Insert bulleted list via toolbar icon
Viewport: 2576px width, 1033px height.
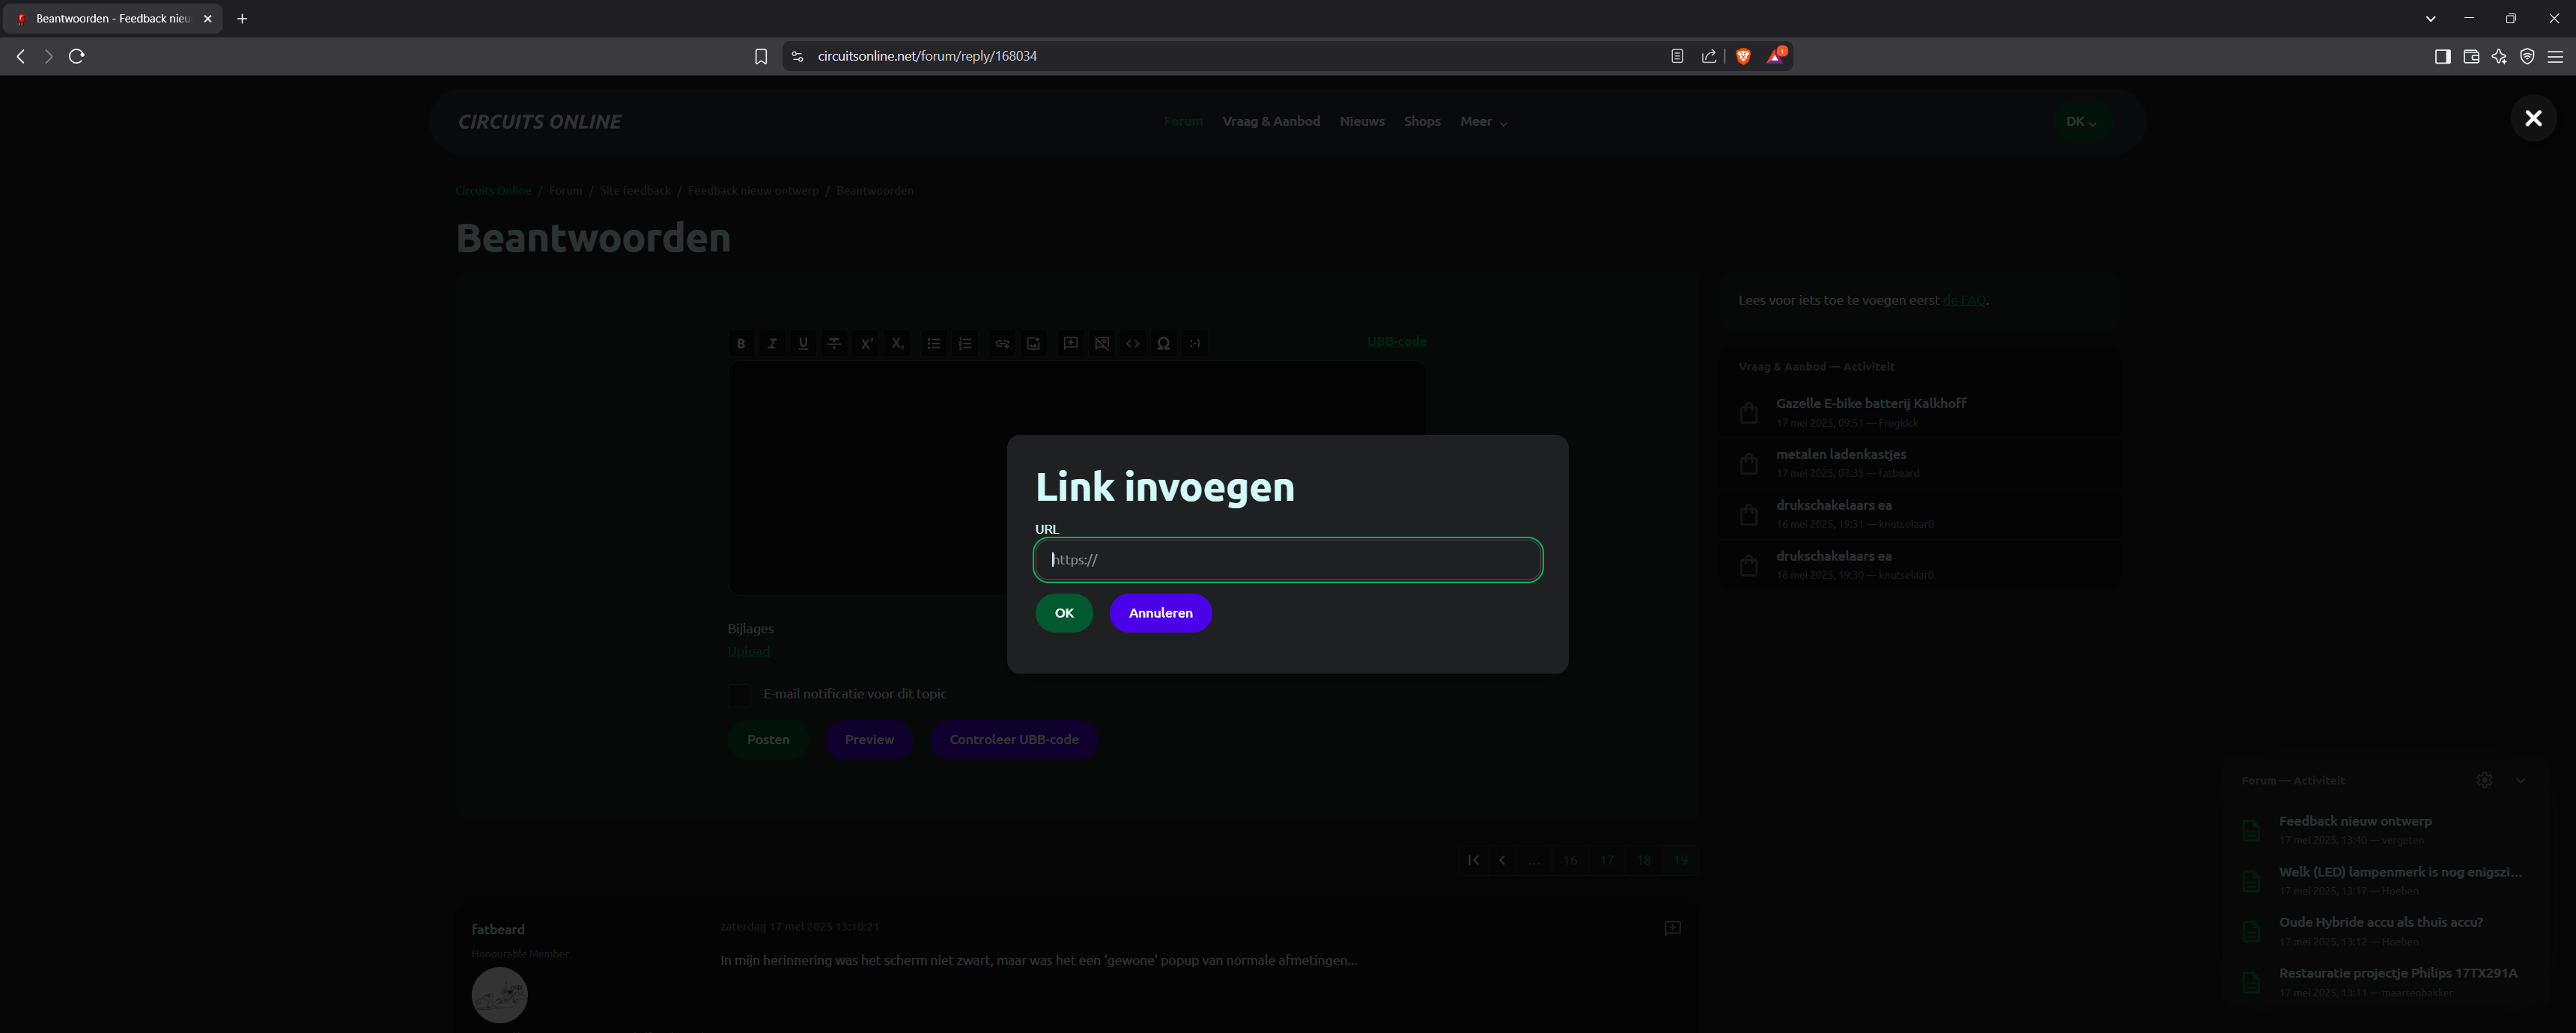(x=933, y=343)
